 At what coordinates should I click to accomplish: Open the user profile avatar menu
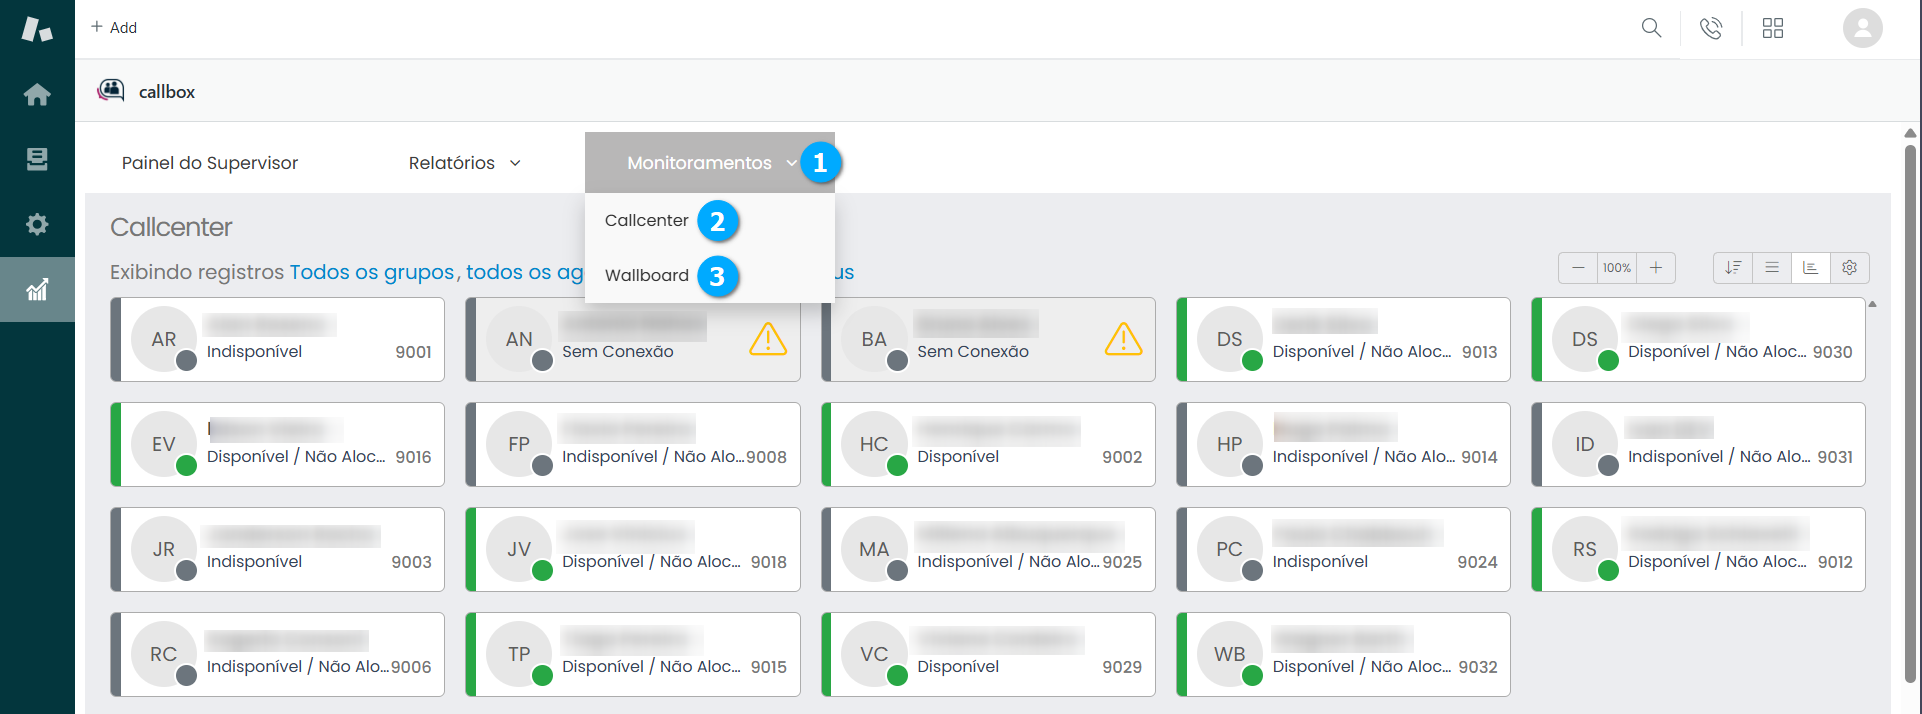tap(1862, 28)
